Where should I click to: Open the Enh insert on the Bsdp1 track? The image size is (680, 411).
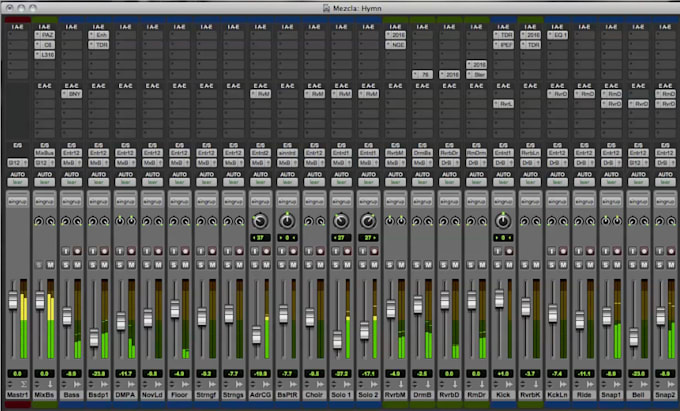tap(98, 35)
